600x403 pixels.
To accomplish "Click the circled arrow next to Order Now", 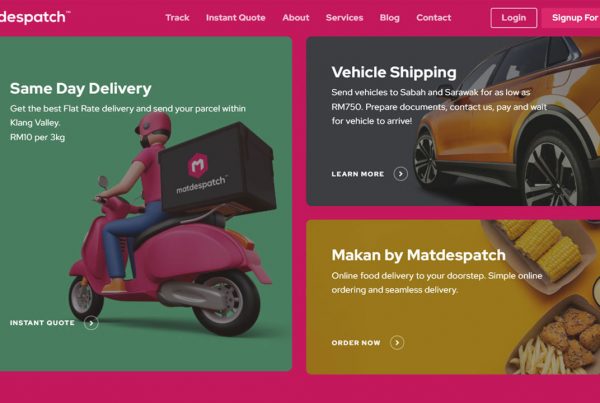I will 397,343.
